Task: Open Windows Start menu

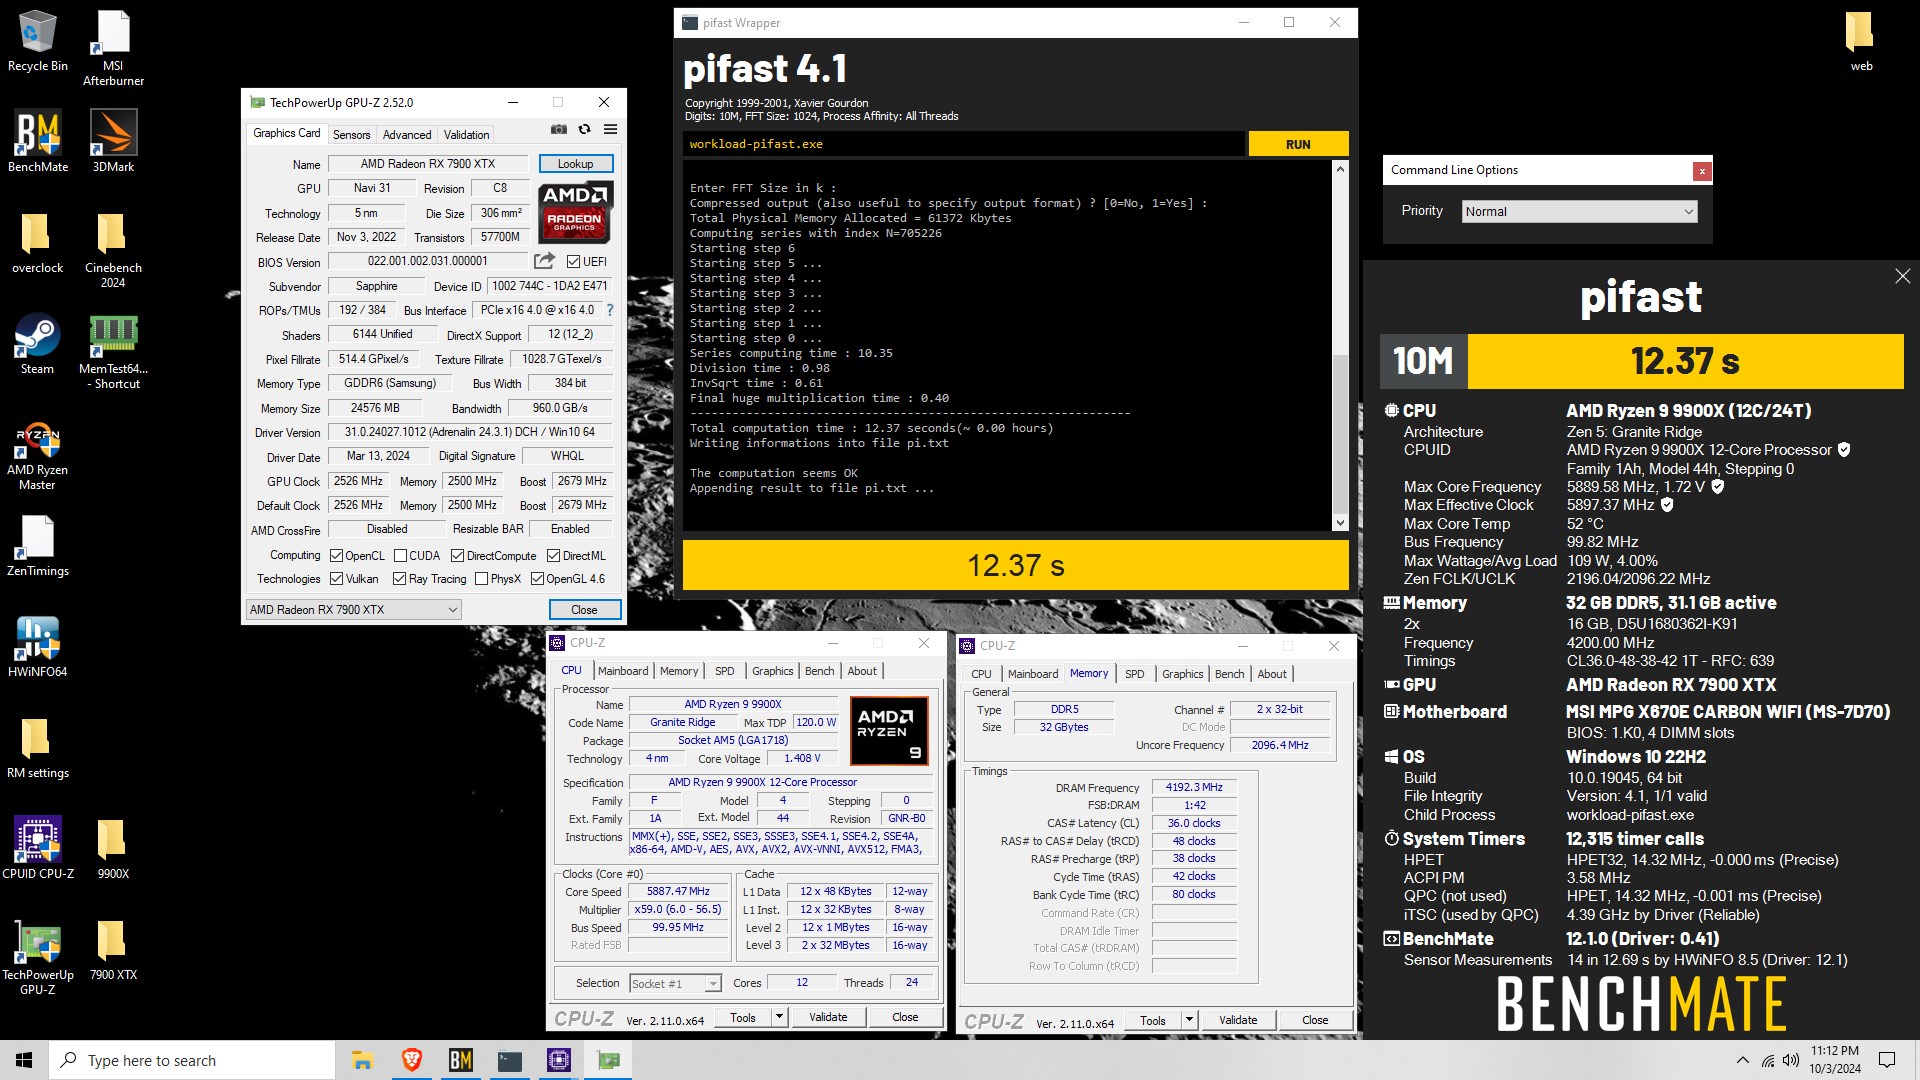Action: [24, 1060]
